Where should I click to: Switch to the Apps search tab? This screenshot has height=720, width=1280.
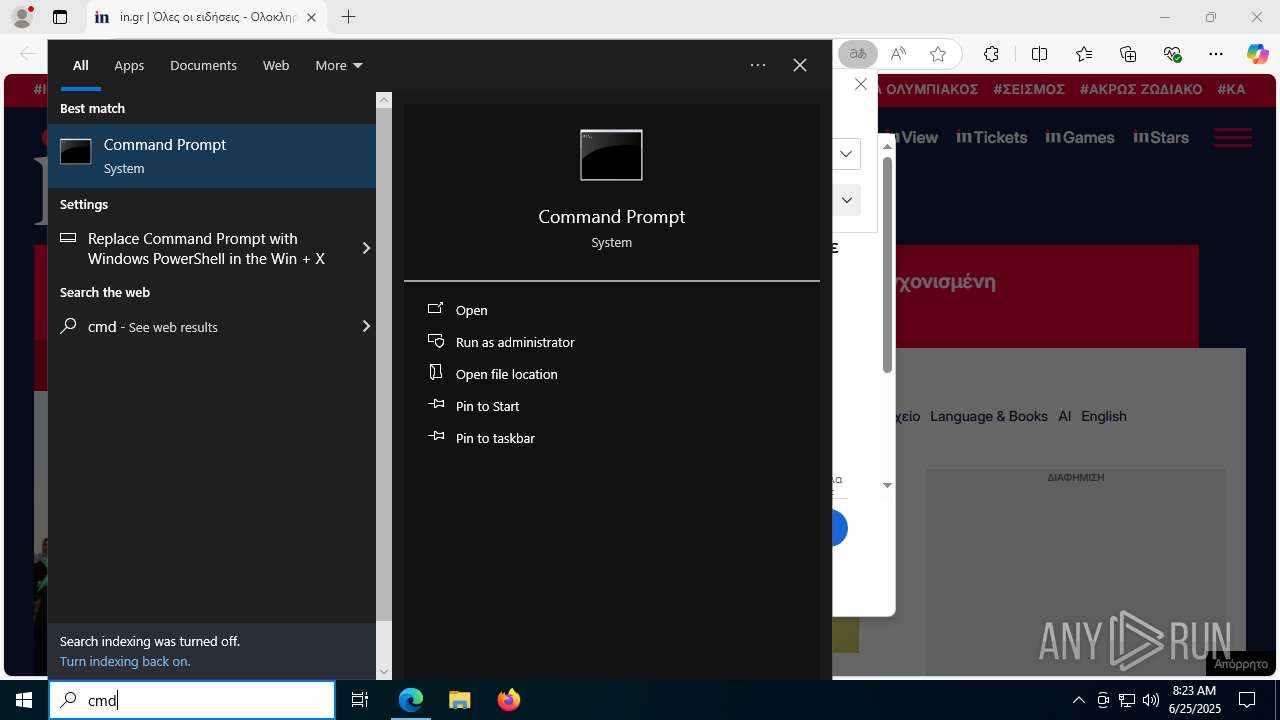[129, 65]
